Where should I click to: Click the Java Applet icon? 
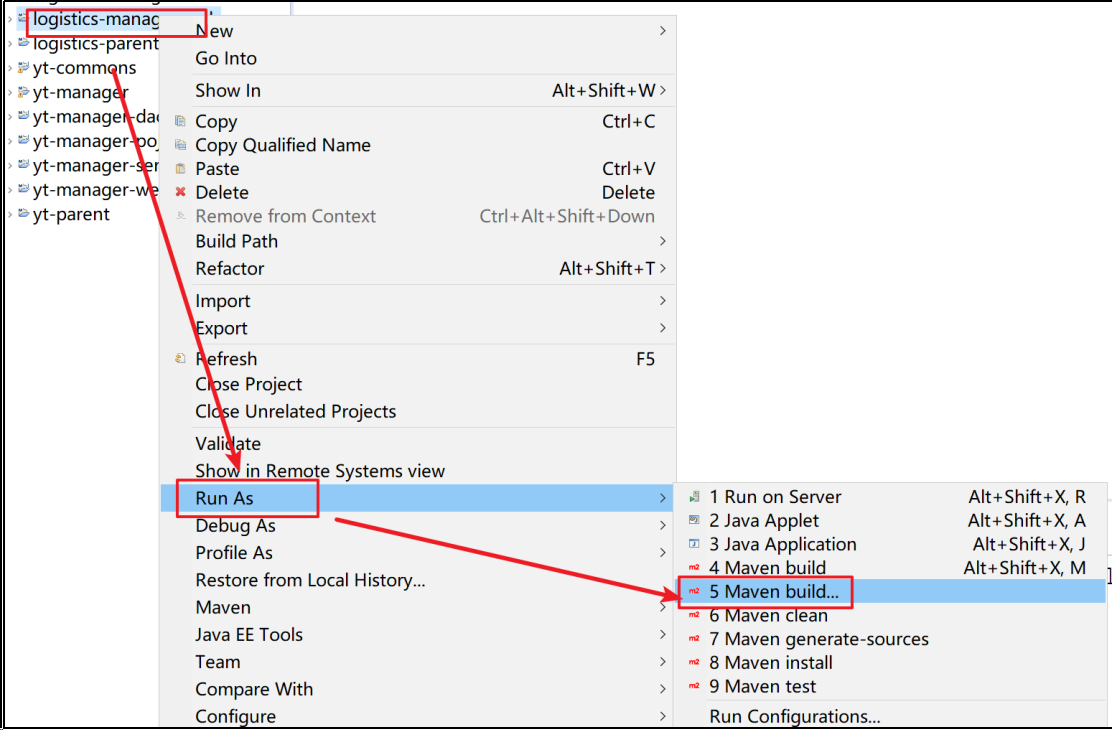[694, 520]
